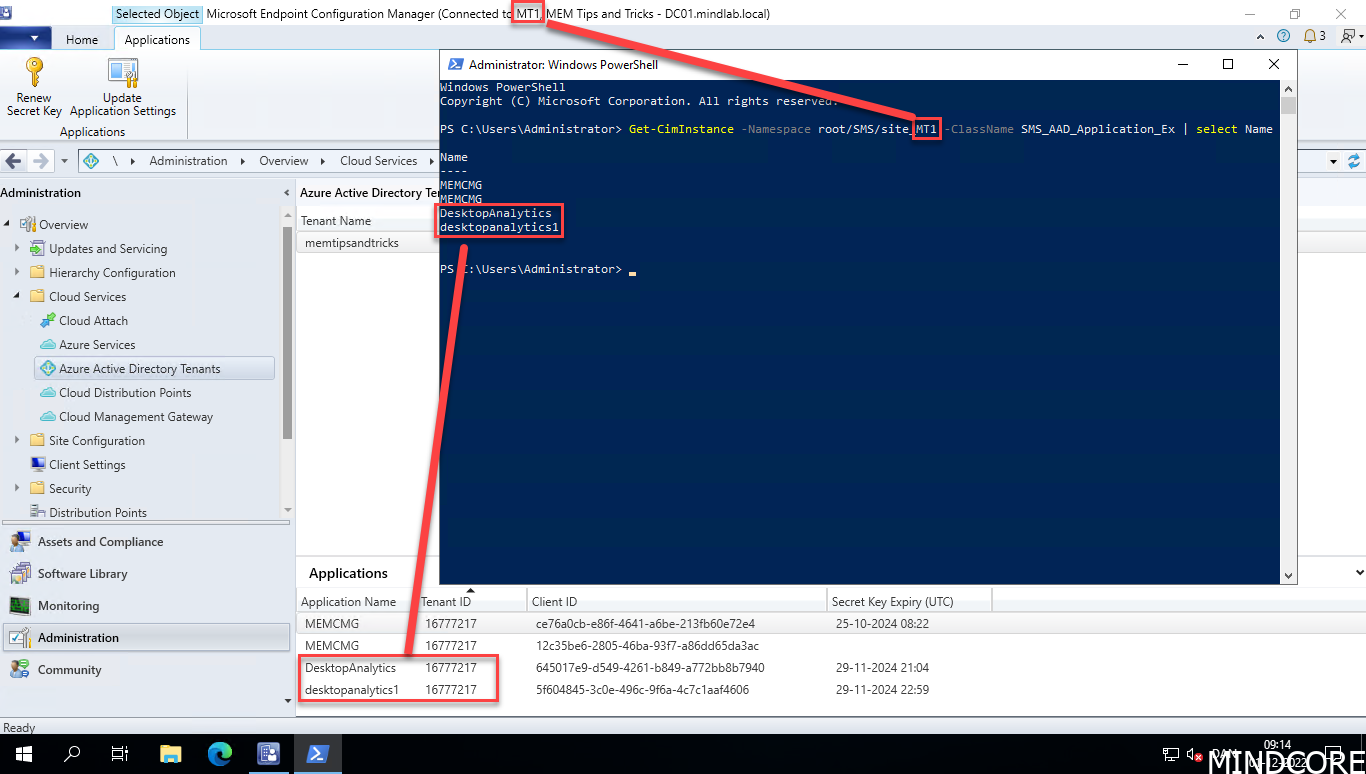Switch to the Home ribbon tab

point(82,40)
